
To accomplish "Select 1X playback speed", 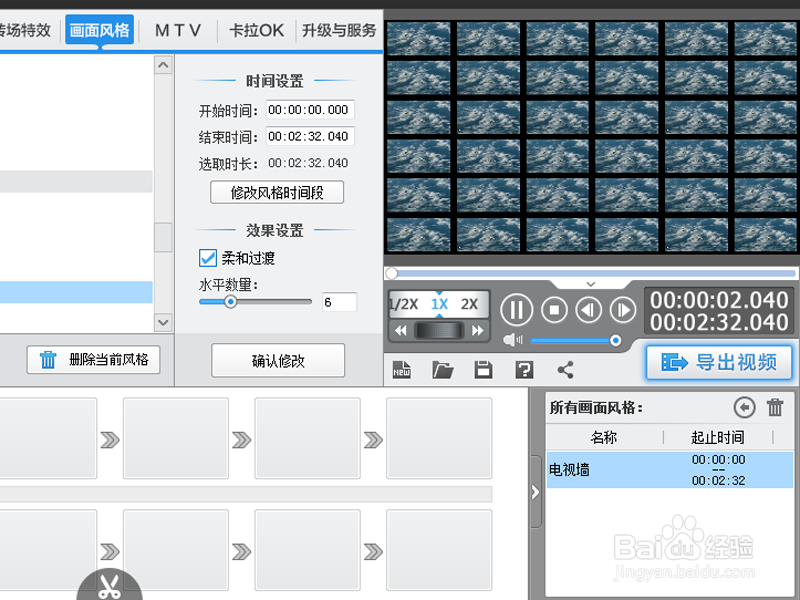I will click(x=439, y=304).
